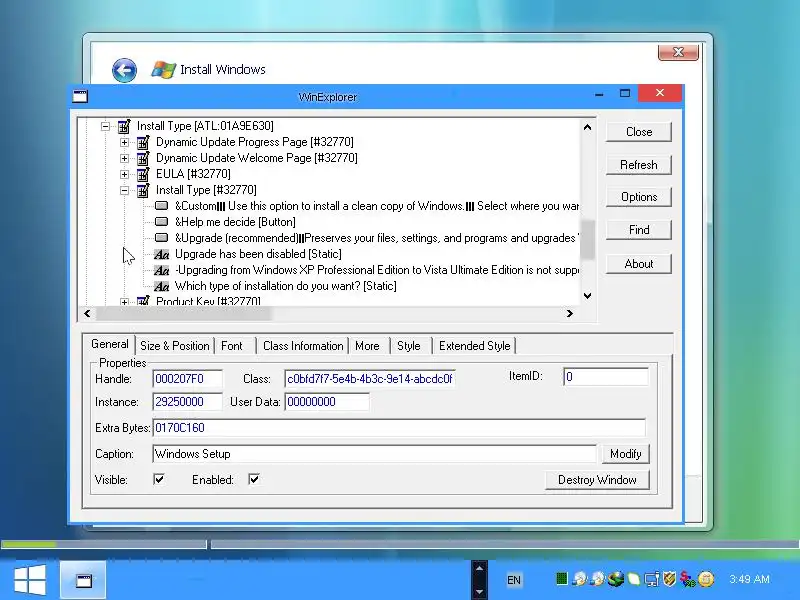Expand the Dynamic Update Welcome Page node
Viewport: 800px width, 600px height.
[x=124, y=158]
